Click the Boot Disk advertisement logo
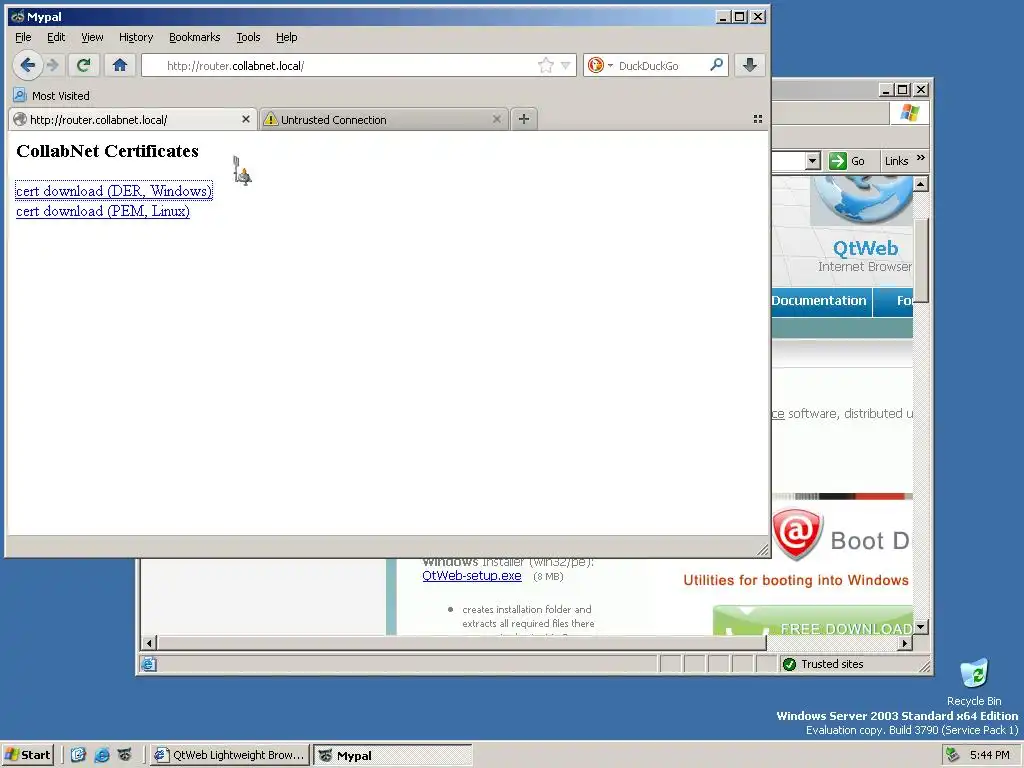The height and width of the screenshot is (768, 1024). (x=841, y=536)
